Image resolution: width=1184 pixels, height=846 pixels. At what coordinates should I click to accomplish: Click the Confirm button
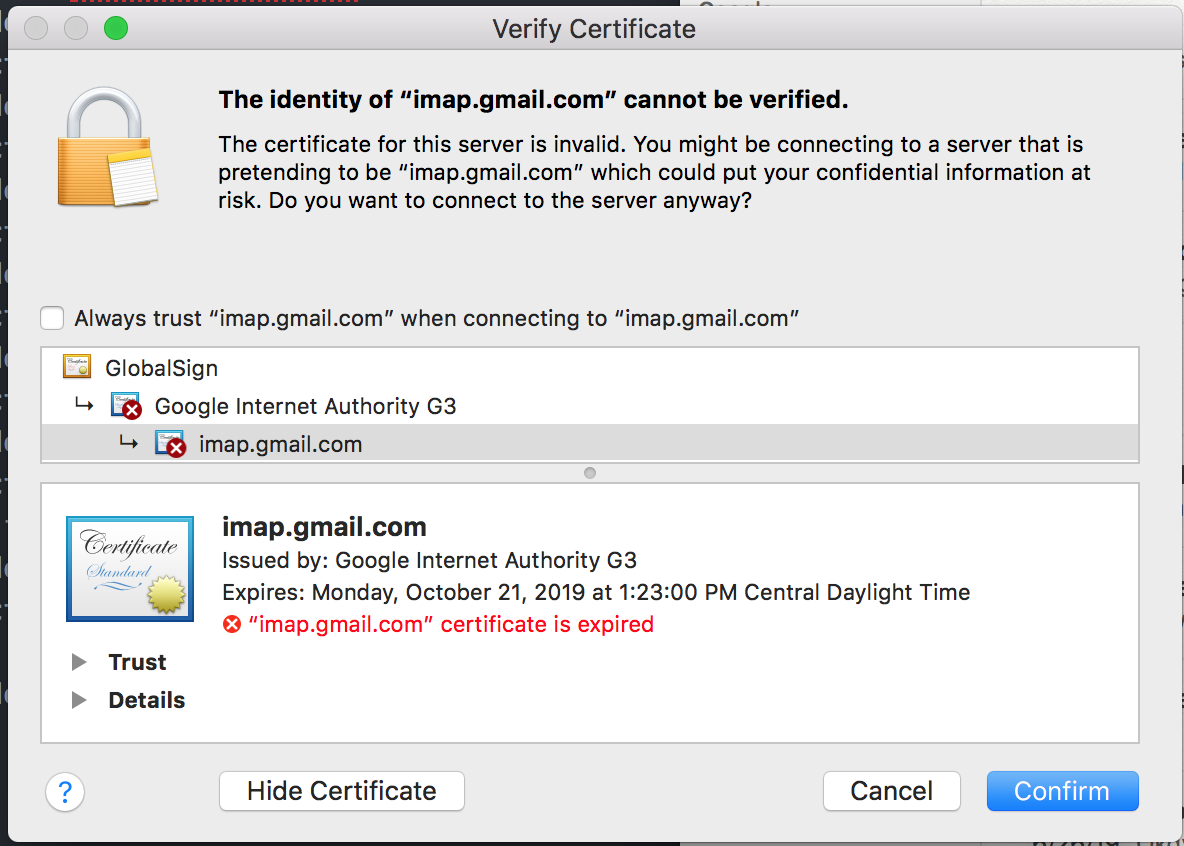[x=1062, y=791]
